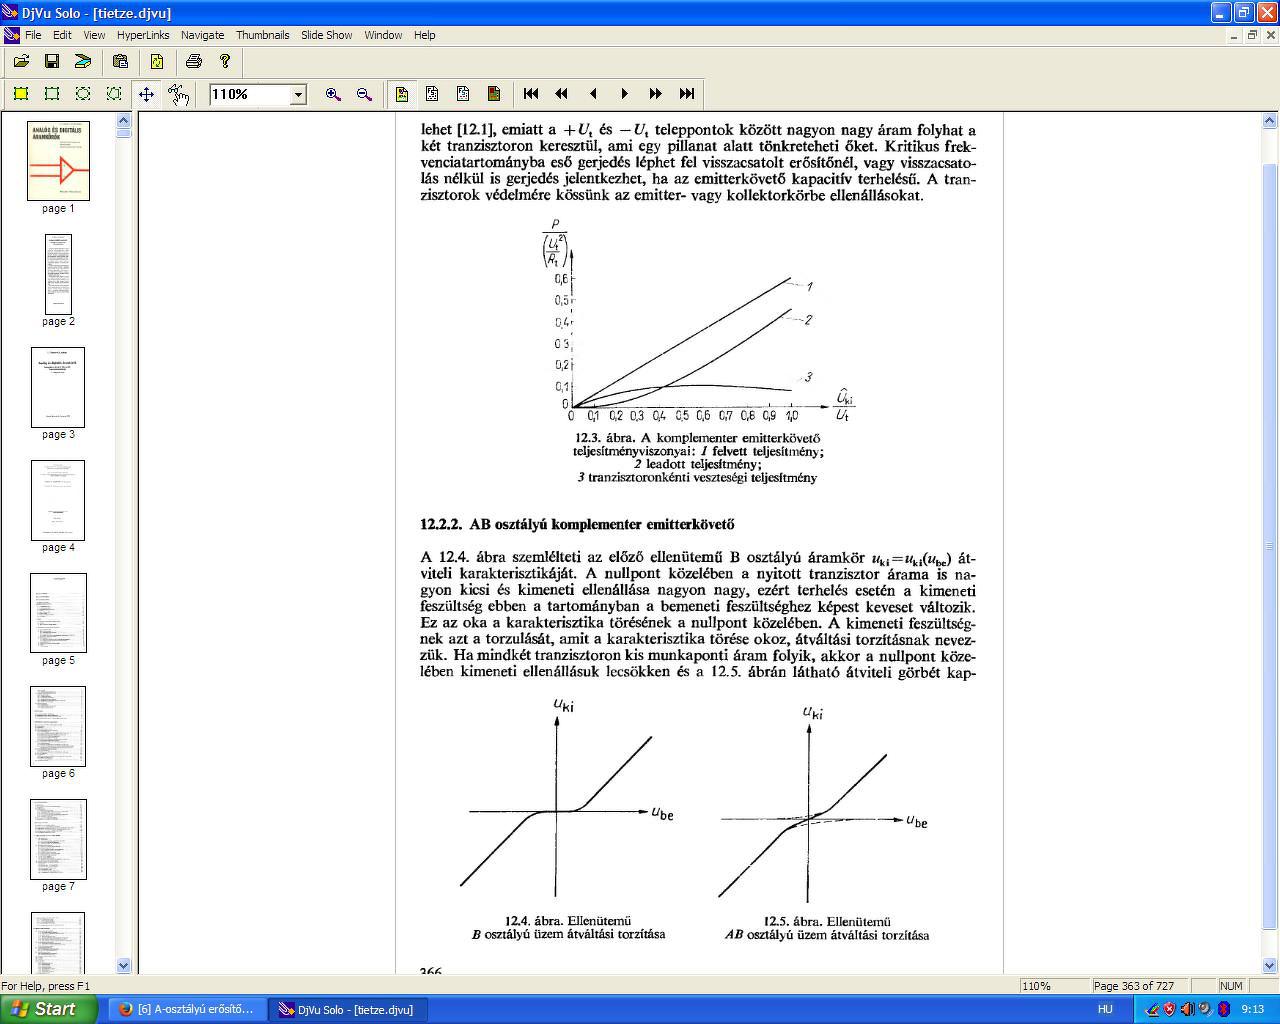Switch to the Firefox taskbar window
The width and height of the screenshot is (1280, 1024).
(x=188, y=1009)
